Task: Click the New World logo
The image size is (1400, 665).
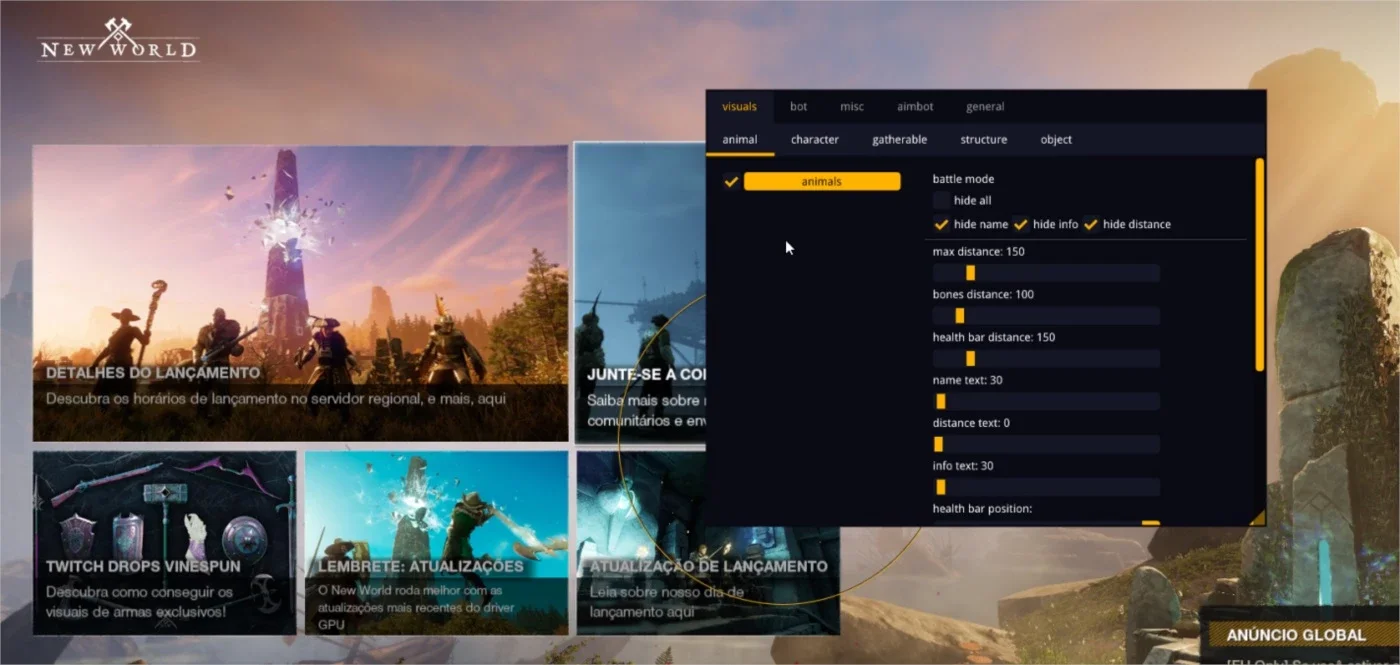Action: 118,40
